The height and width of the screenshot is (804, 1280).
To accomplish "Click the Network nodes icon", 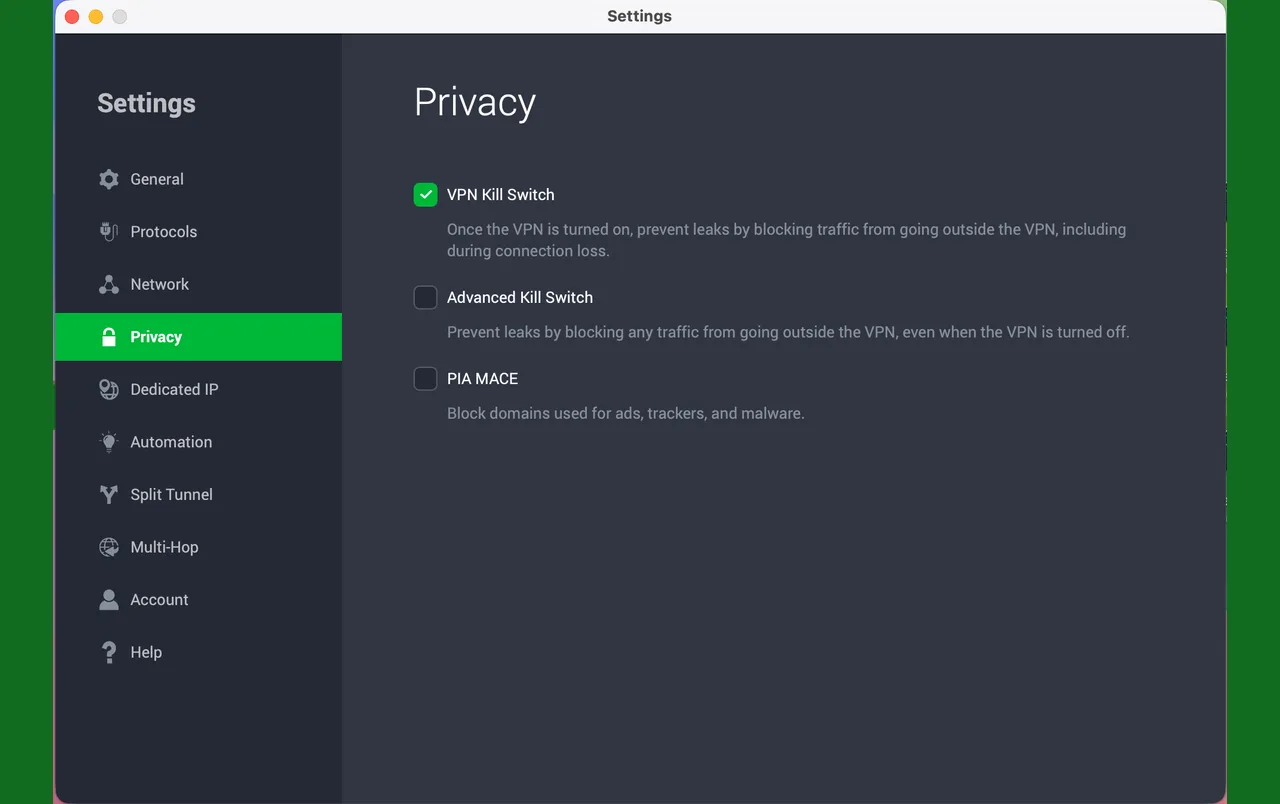I will point(109,284).
